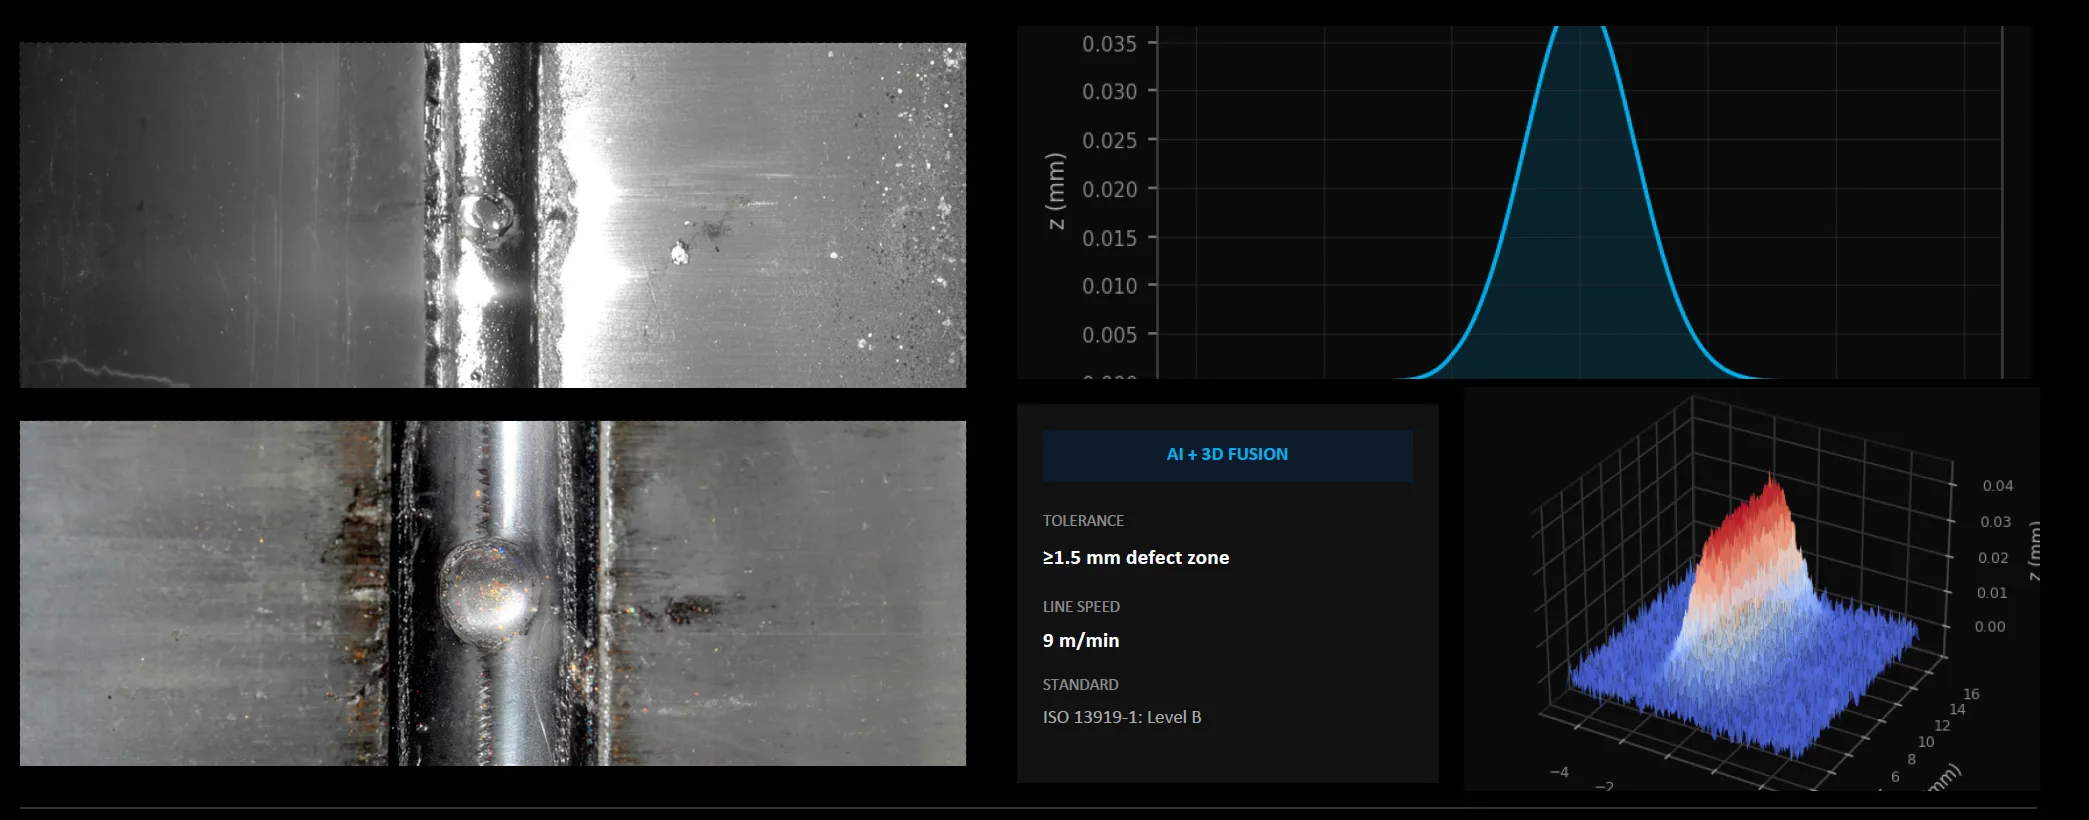
Task: Select "ISO 13919-1: Level B" text
Action: coord(1122,717)
